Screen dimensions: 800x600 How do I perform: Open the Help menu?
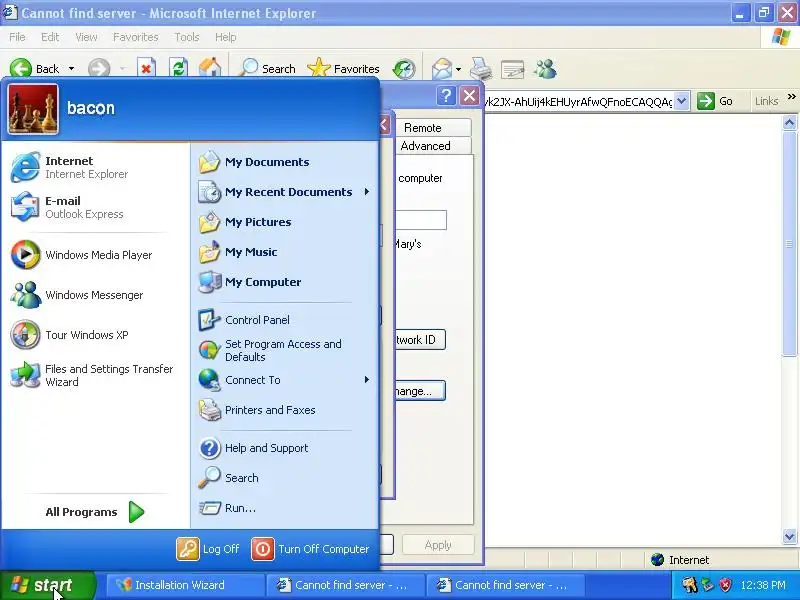click(x=226, y=37)
